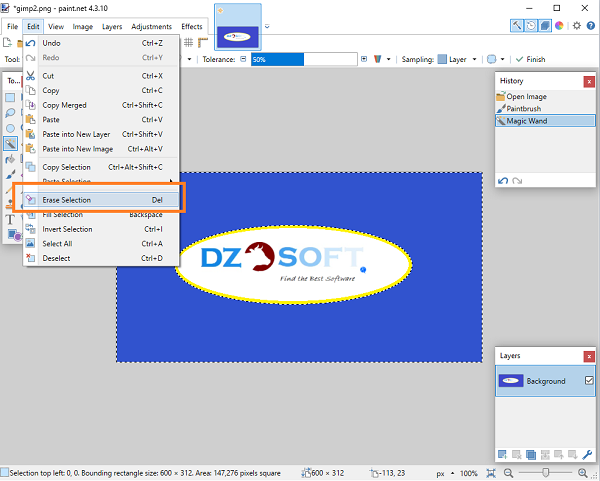Click the Finish button
The image size is (600, 481).
(x=530, y=59)
